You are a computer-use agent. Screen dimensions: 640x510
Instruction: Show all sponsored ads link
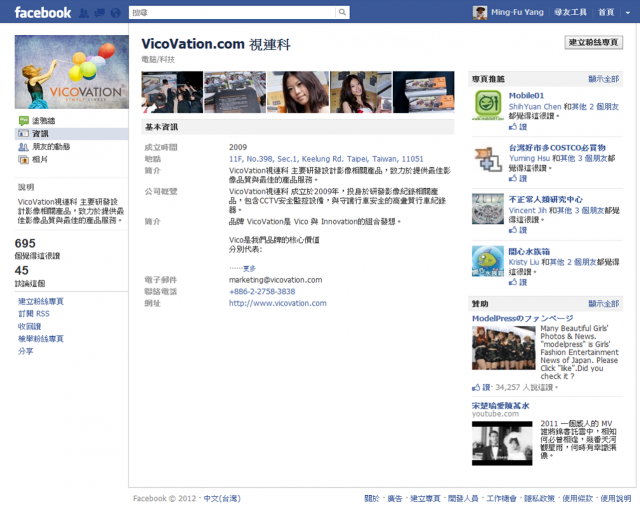point(604,304)
